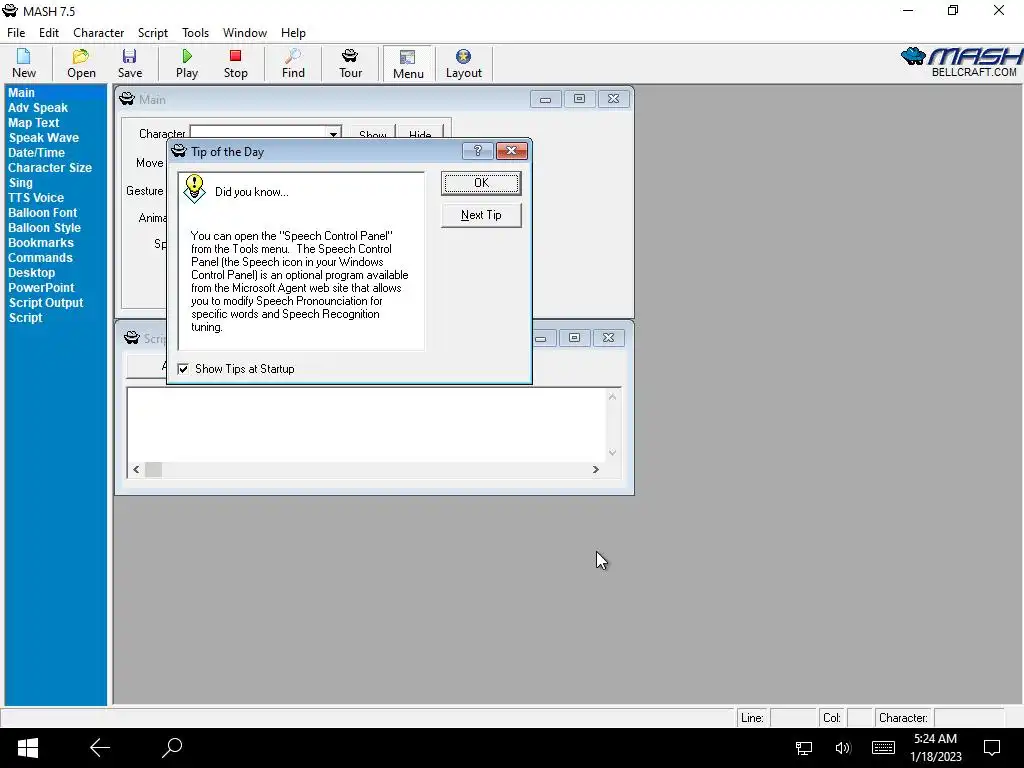The width and height of the screenshot is (1024, 768).
Task: Open the notification center icon
Action: (x=992, y=748)
